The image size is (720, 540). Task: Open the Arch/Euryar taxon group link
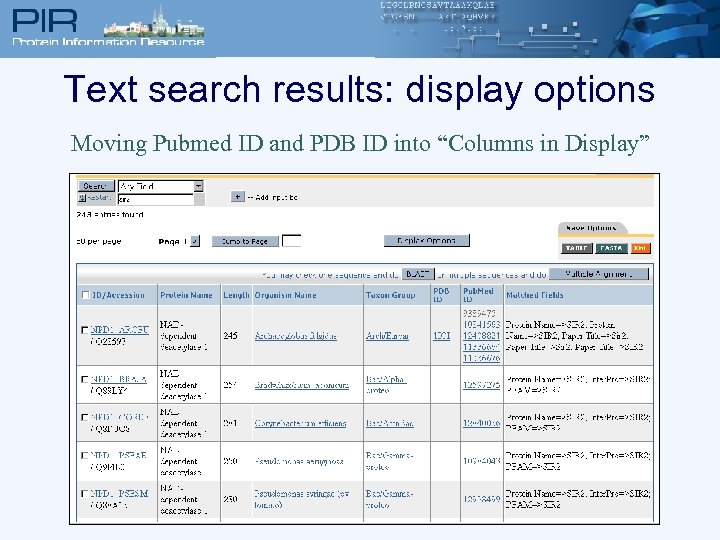point(387,336)
